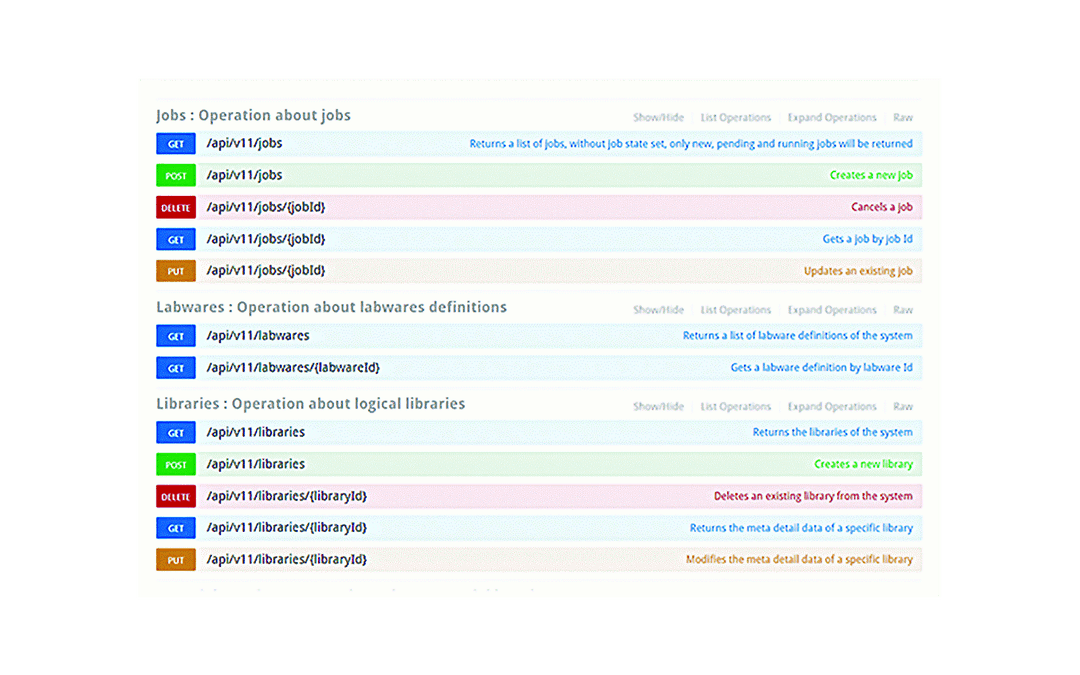Click the GET badge for /api/v11/jobs/{jobId}
Screen dimensions: 1080x675
point(176,240)
